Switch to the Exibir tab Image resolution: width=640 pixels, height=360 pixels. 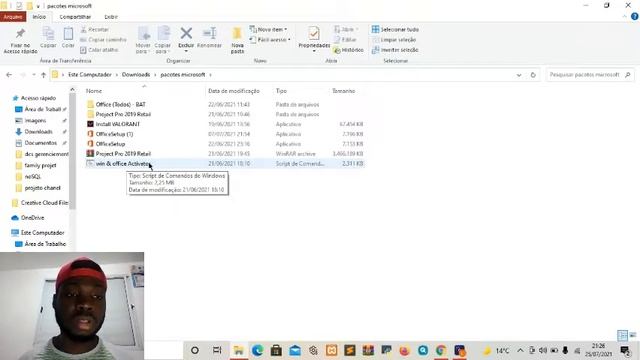point(111,17)
